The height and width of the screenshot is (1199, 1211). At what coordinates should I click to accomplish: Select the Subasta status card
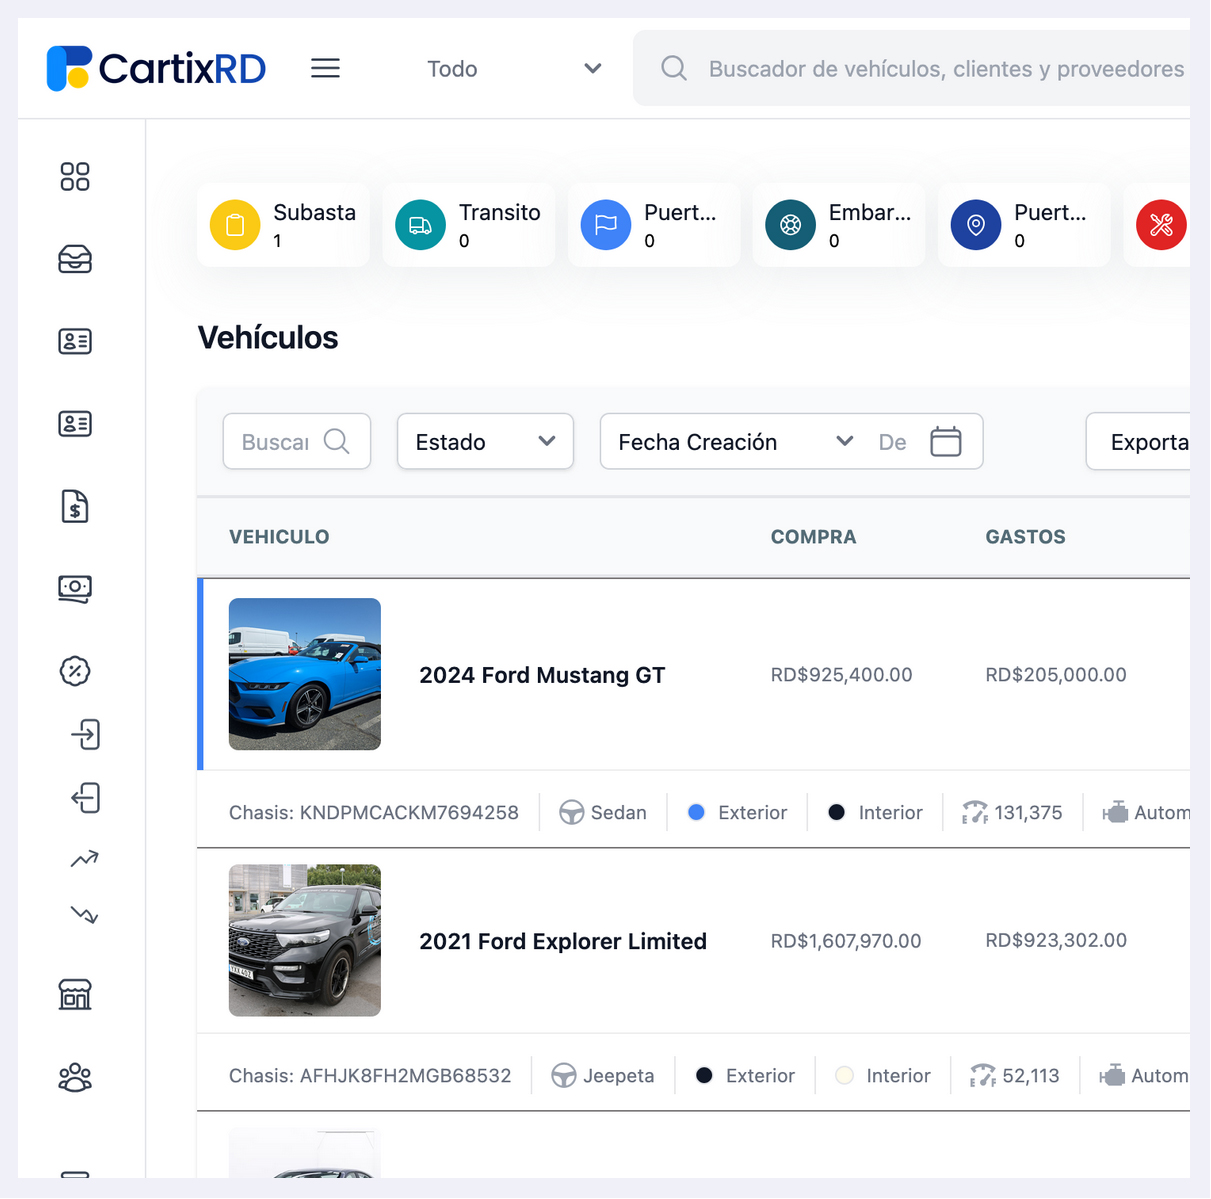click(x=284, y=225)
